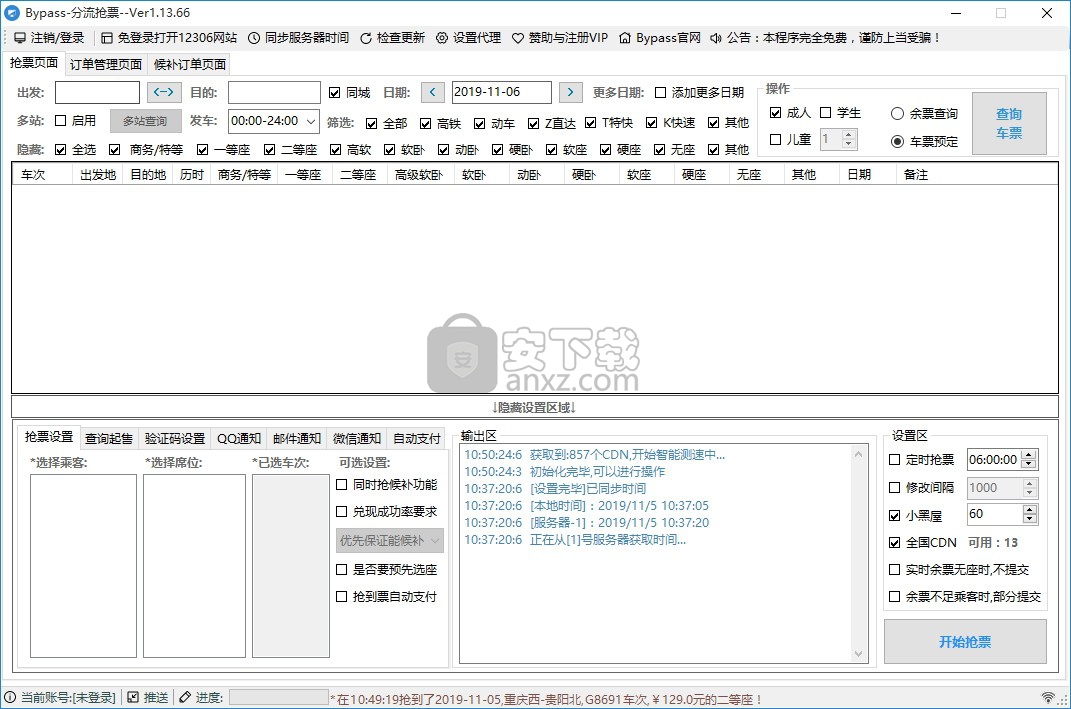Enable 抢到票自动支付 checkbox

click(x=342, y=597)
